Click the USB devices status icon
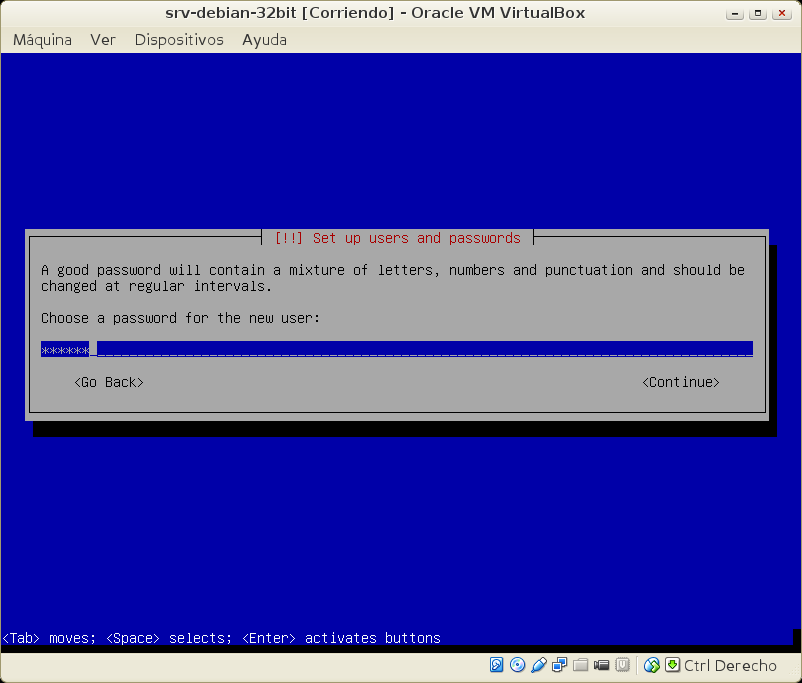This screenshot has height=683, width=802. click(538, 665)
